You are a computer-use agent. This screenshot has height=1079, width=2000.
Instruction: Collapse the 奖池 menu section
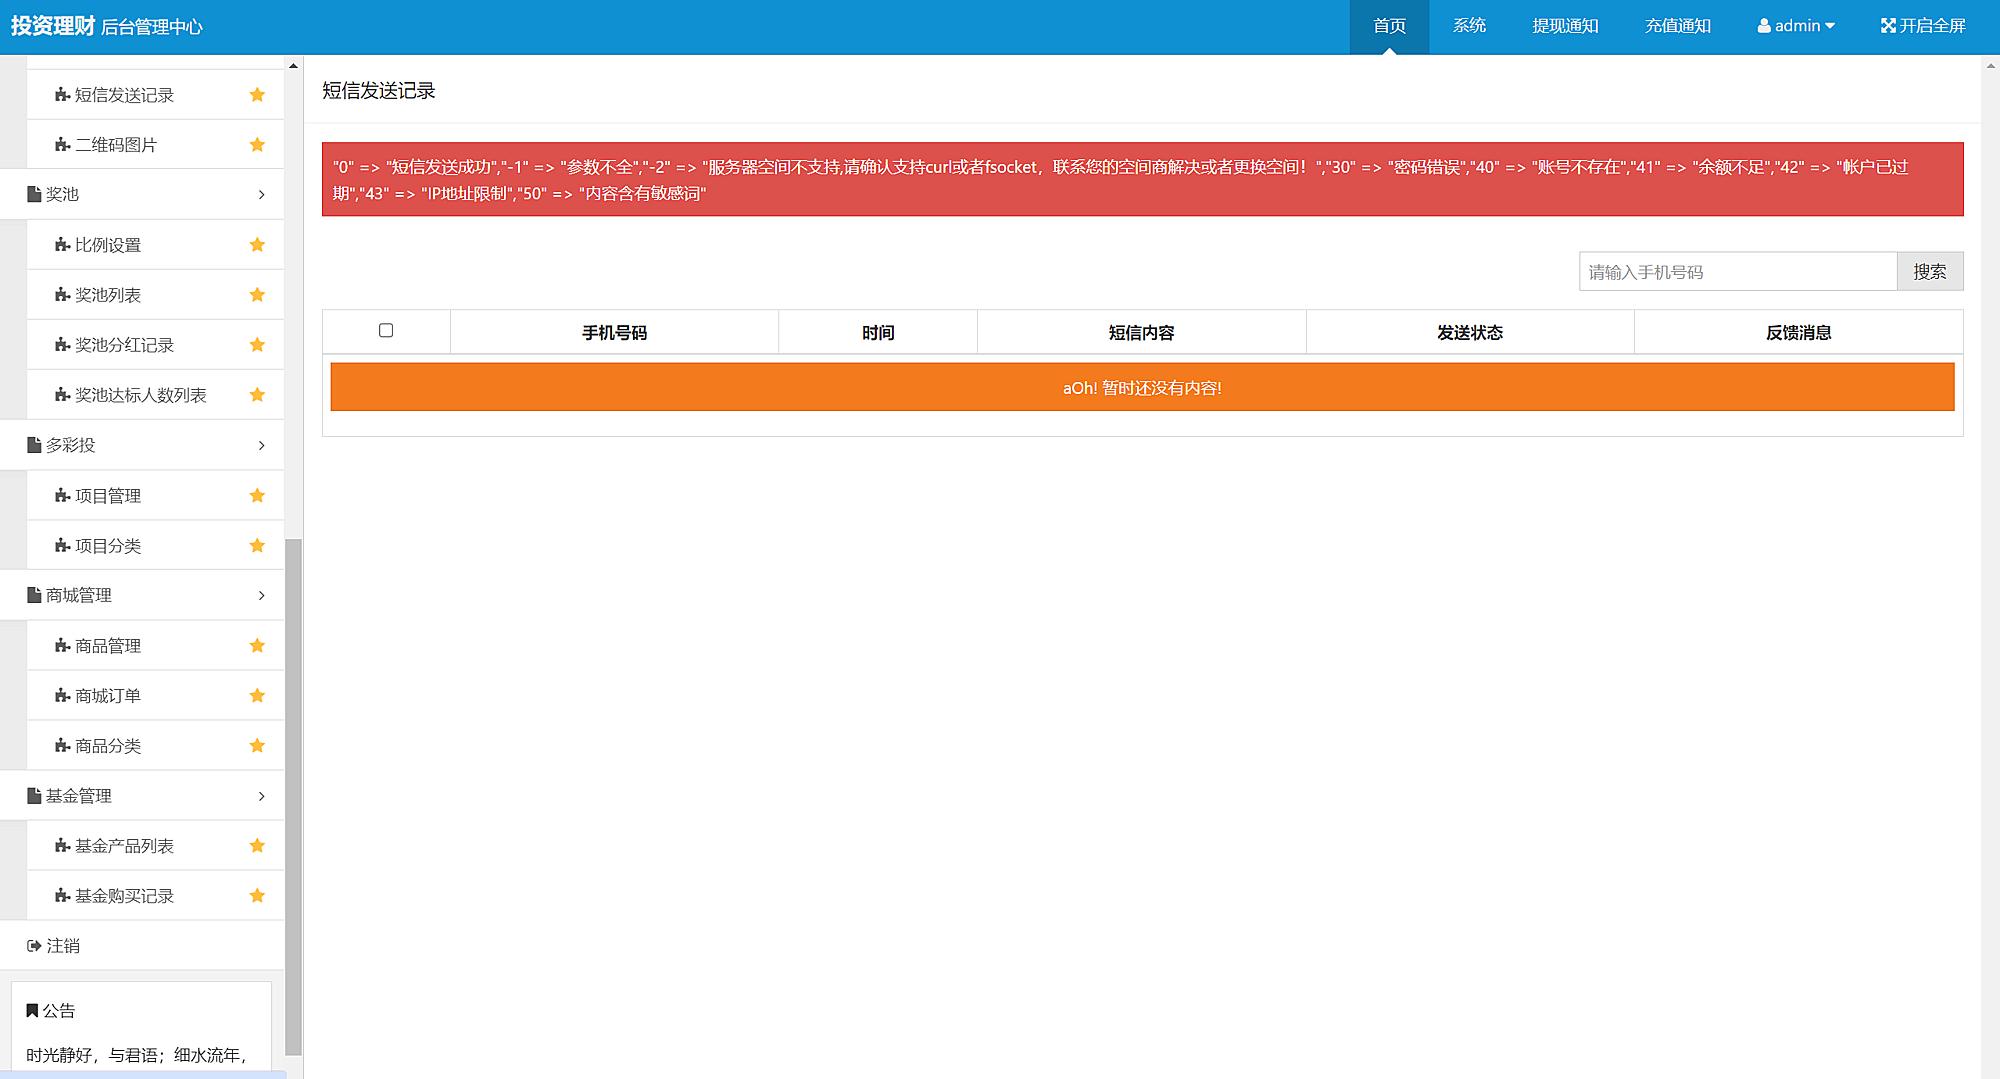pos(261,195)
